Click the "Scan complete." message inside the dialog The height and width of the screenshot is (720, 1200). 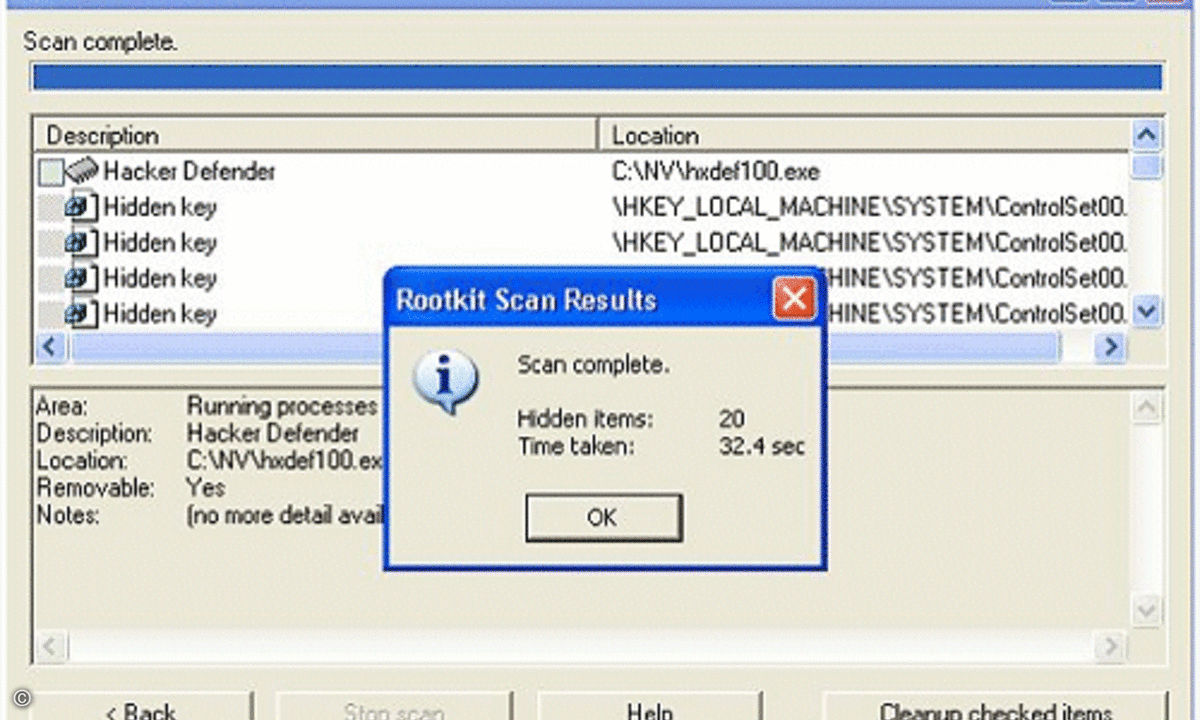tap(593, 365)
